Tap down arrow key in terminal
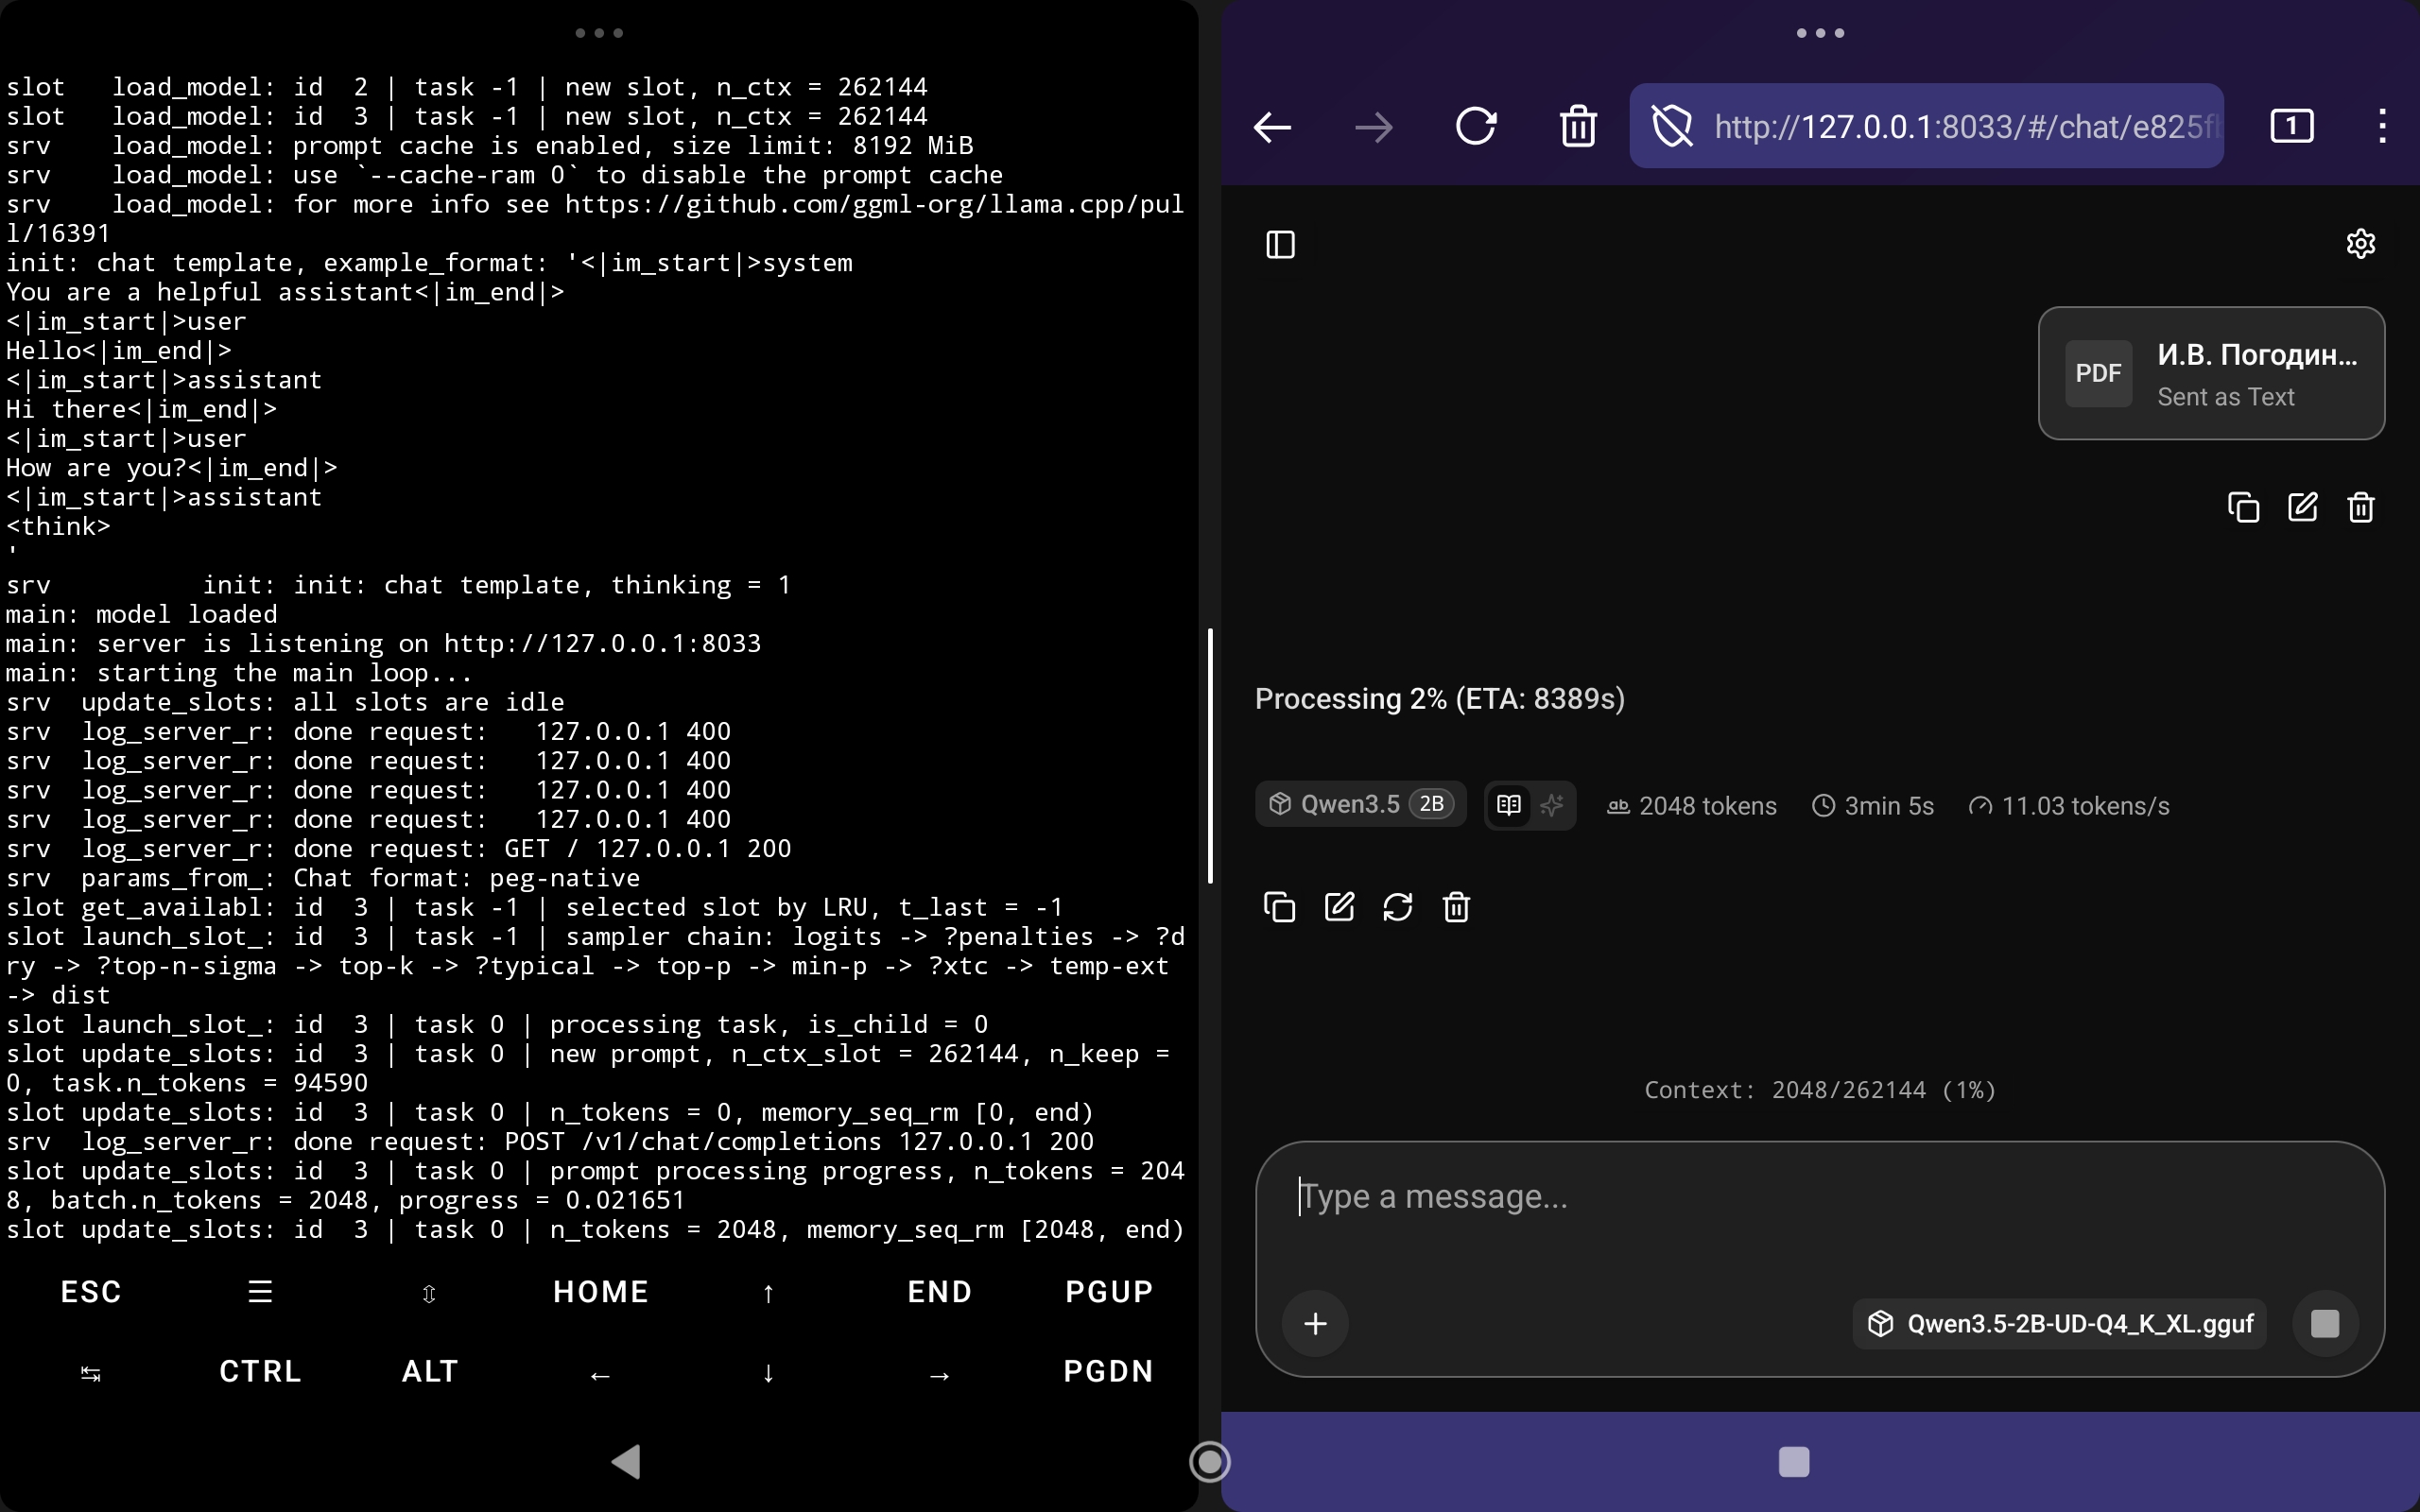The height and width of the screenshot is (1512, 2420). (768, 1373)
